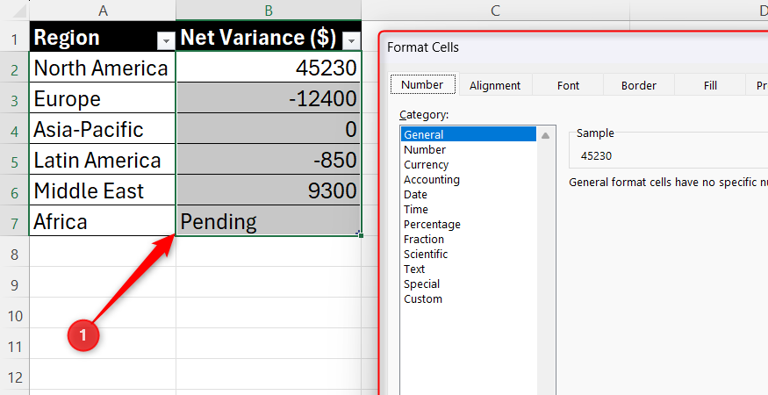Select cell containing Asia-Pacific
The height and width of the screenshot is (395, 768).
coord(102,128)
